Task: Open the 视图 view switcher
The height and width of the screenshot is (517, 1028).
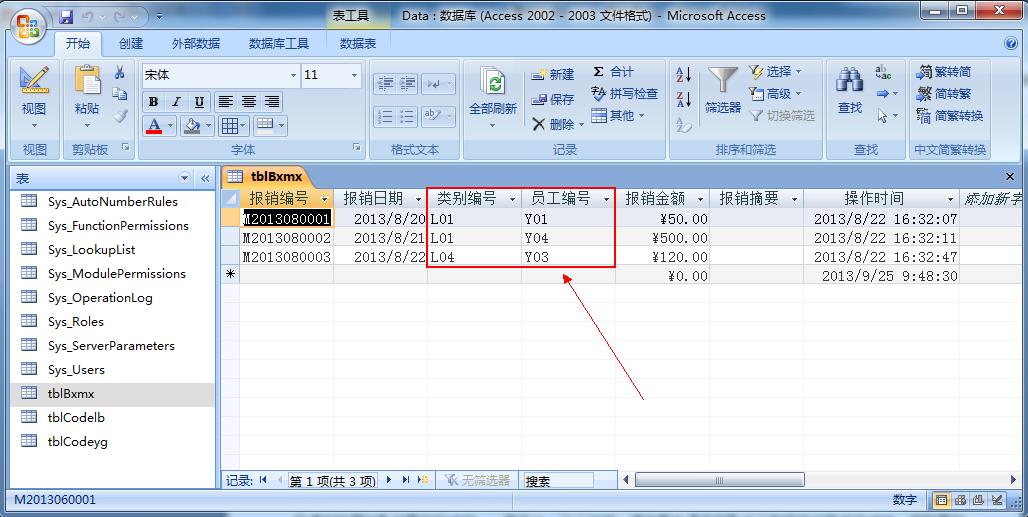Action: [x=34, y=98]
